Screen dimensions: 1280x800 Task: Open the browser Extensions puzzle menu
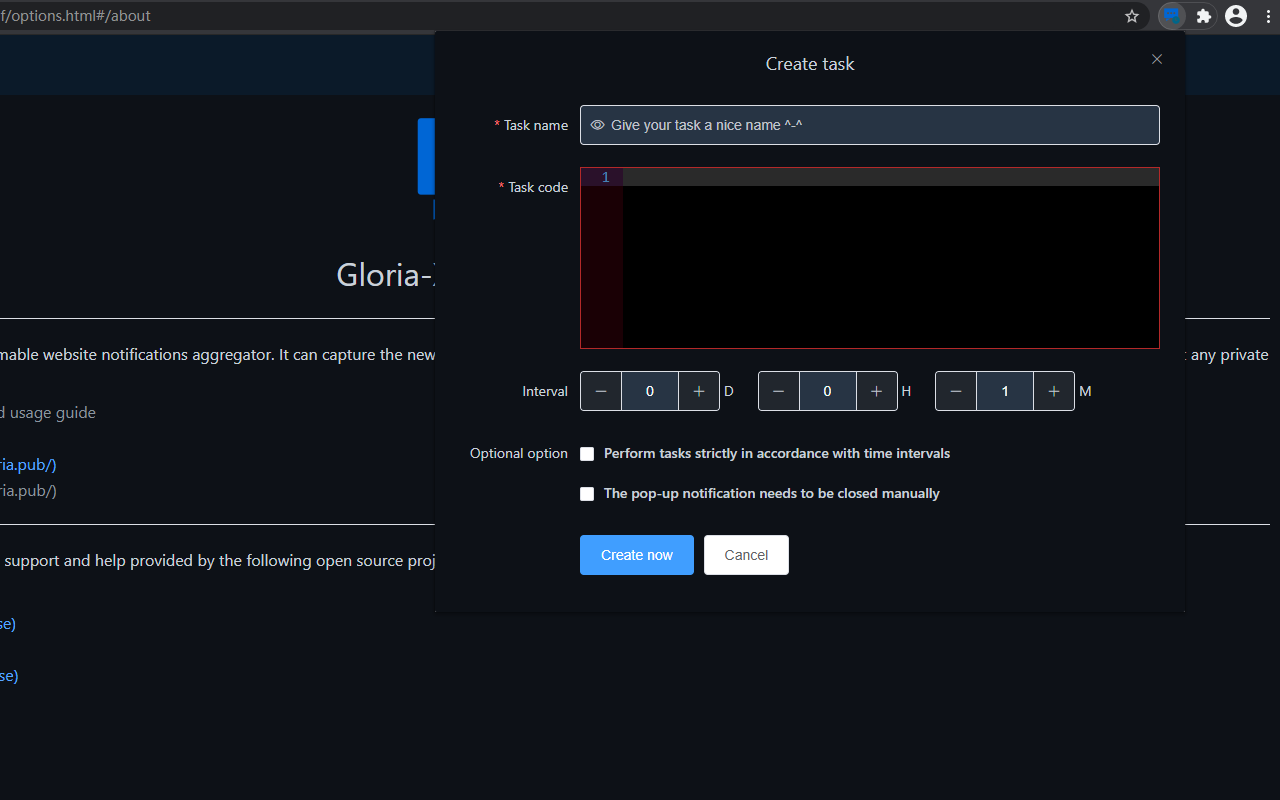1204,16
